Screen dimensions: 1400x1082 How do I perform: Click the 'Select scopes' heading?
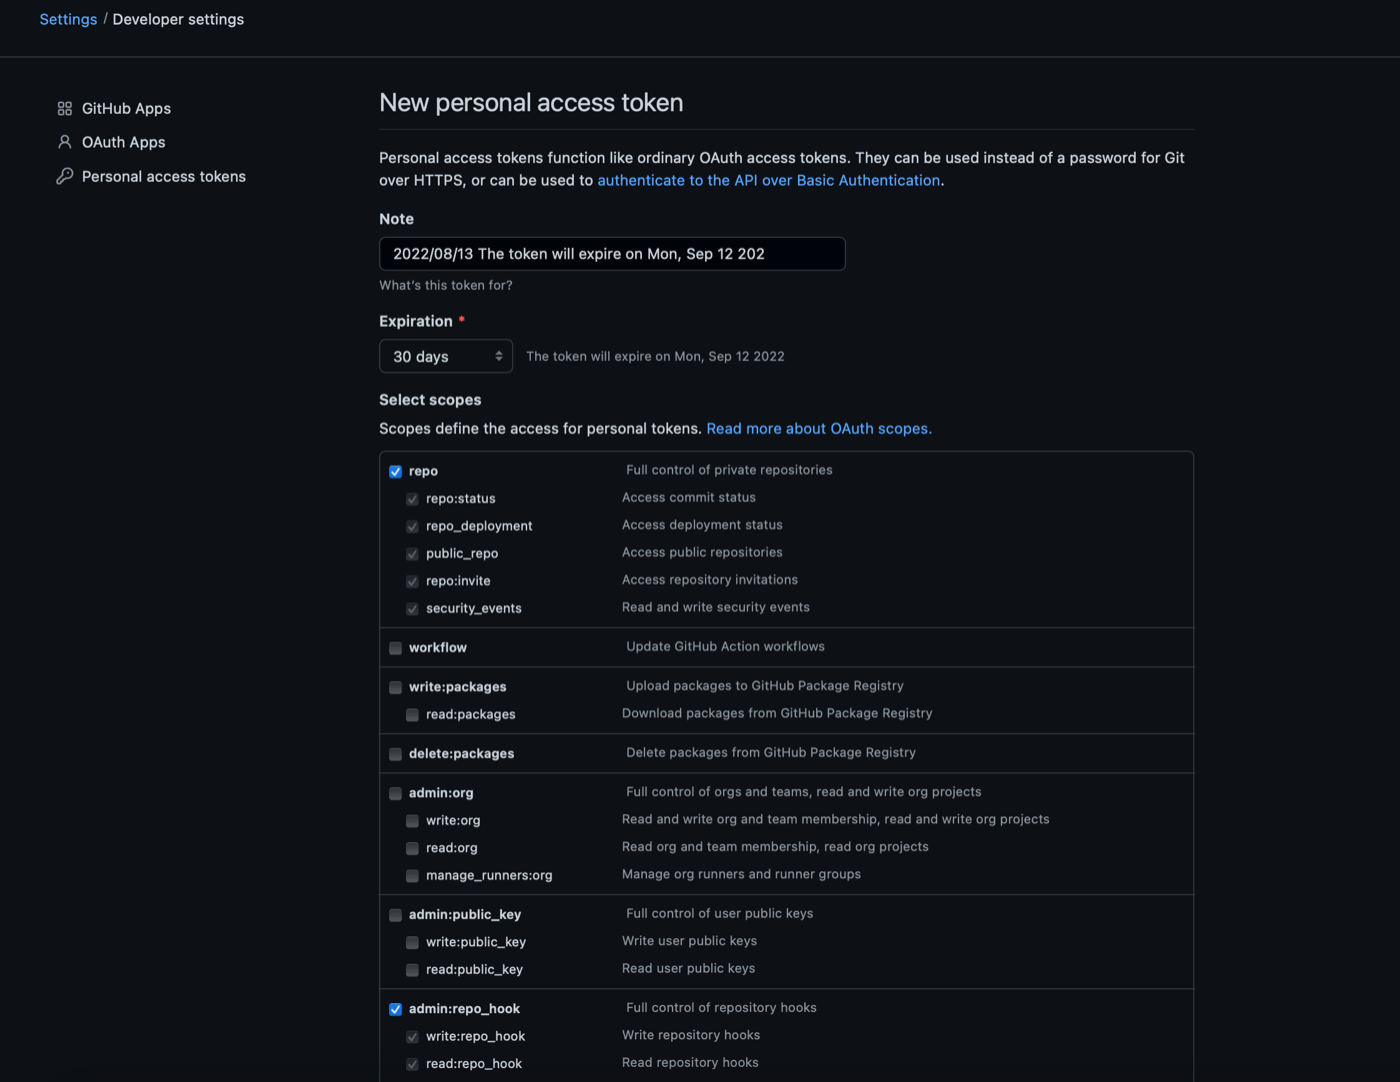coord(430,400)
